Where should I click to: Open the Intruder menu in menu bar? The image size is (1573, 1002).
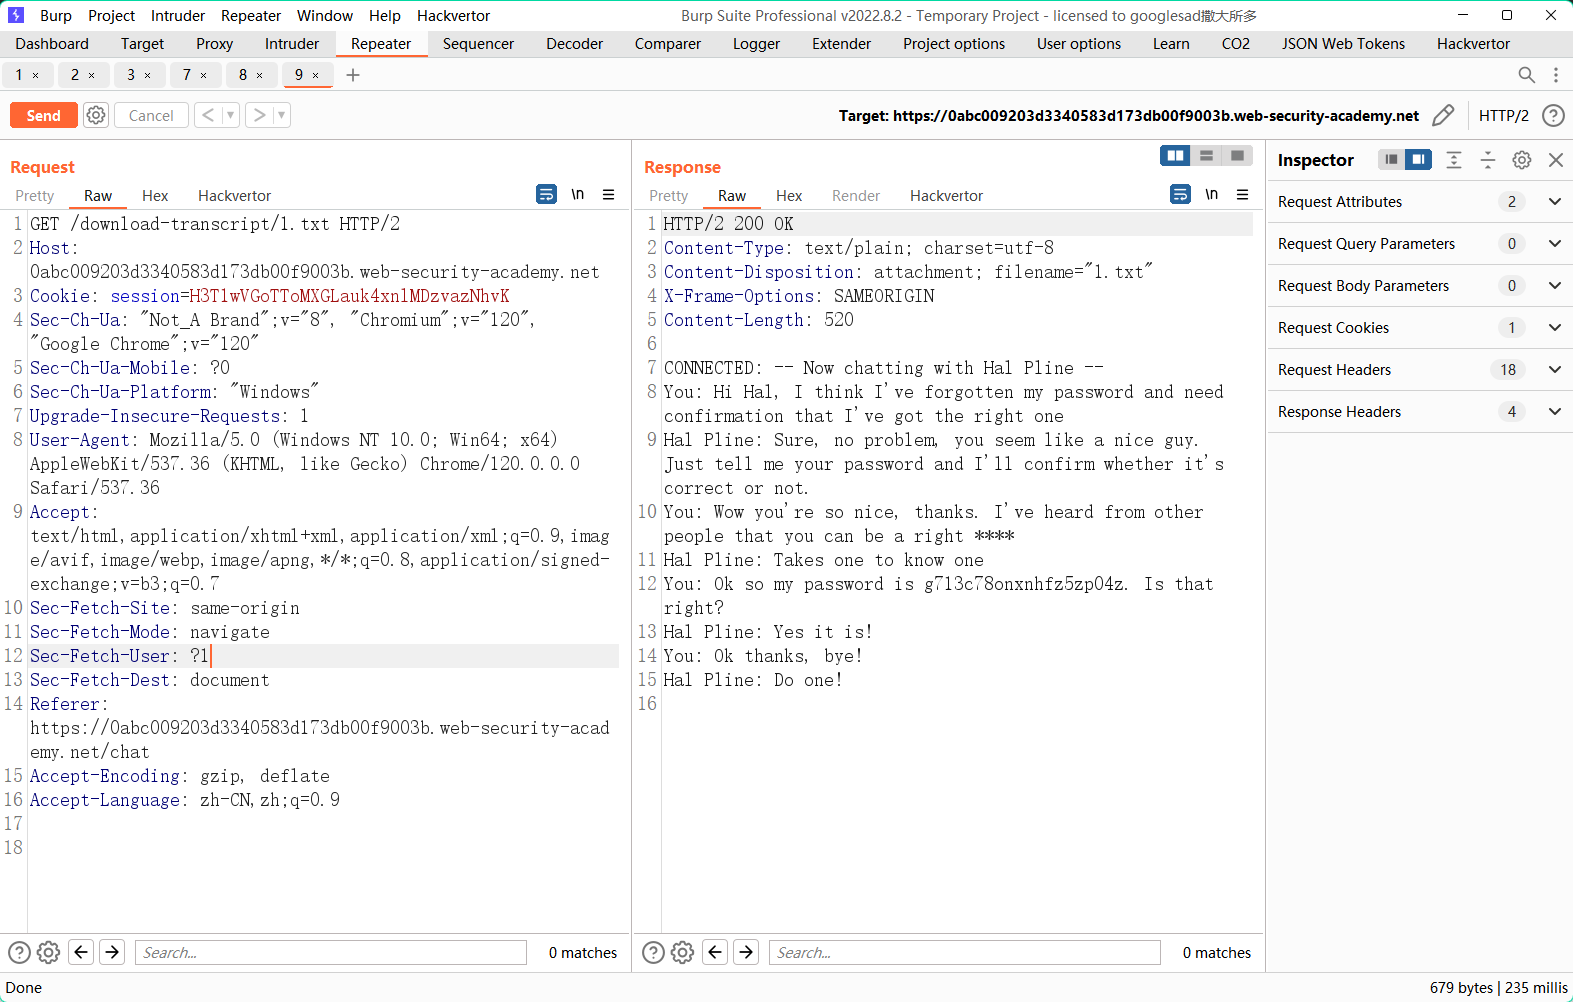[178, 15]
